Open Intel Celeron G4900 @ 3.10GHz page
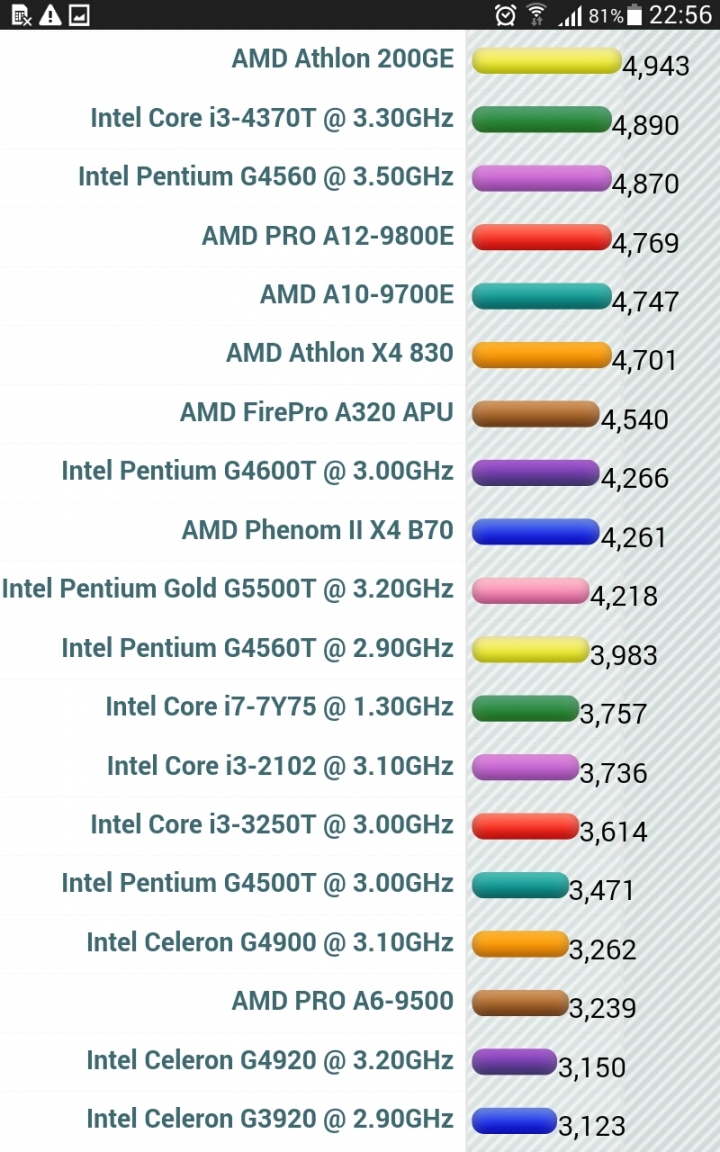 tap(269, 942)
